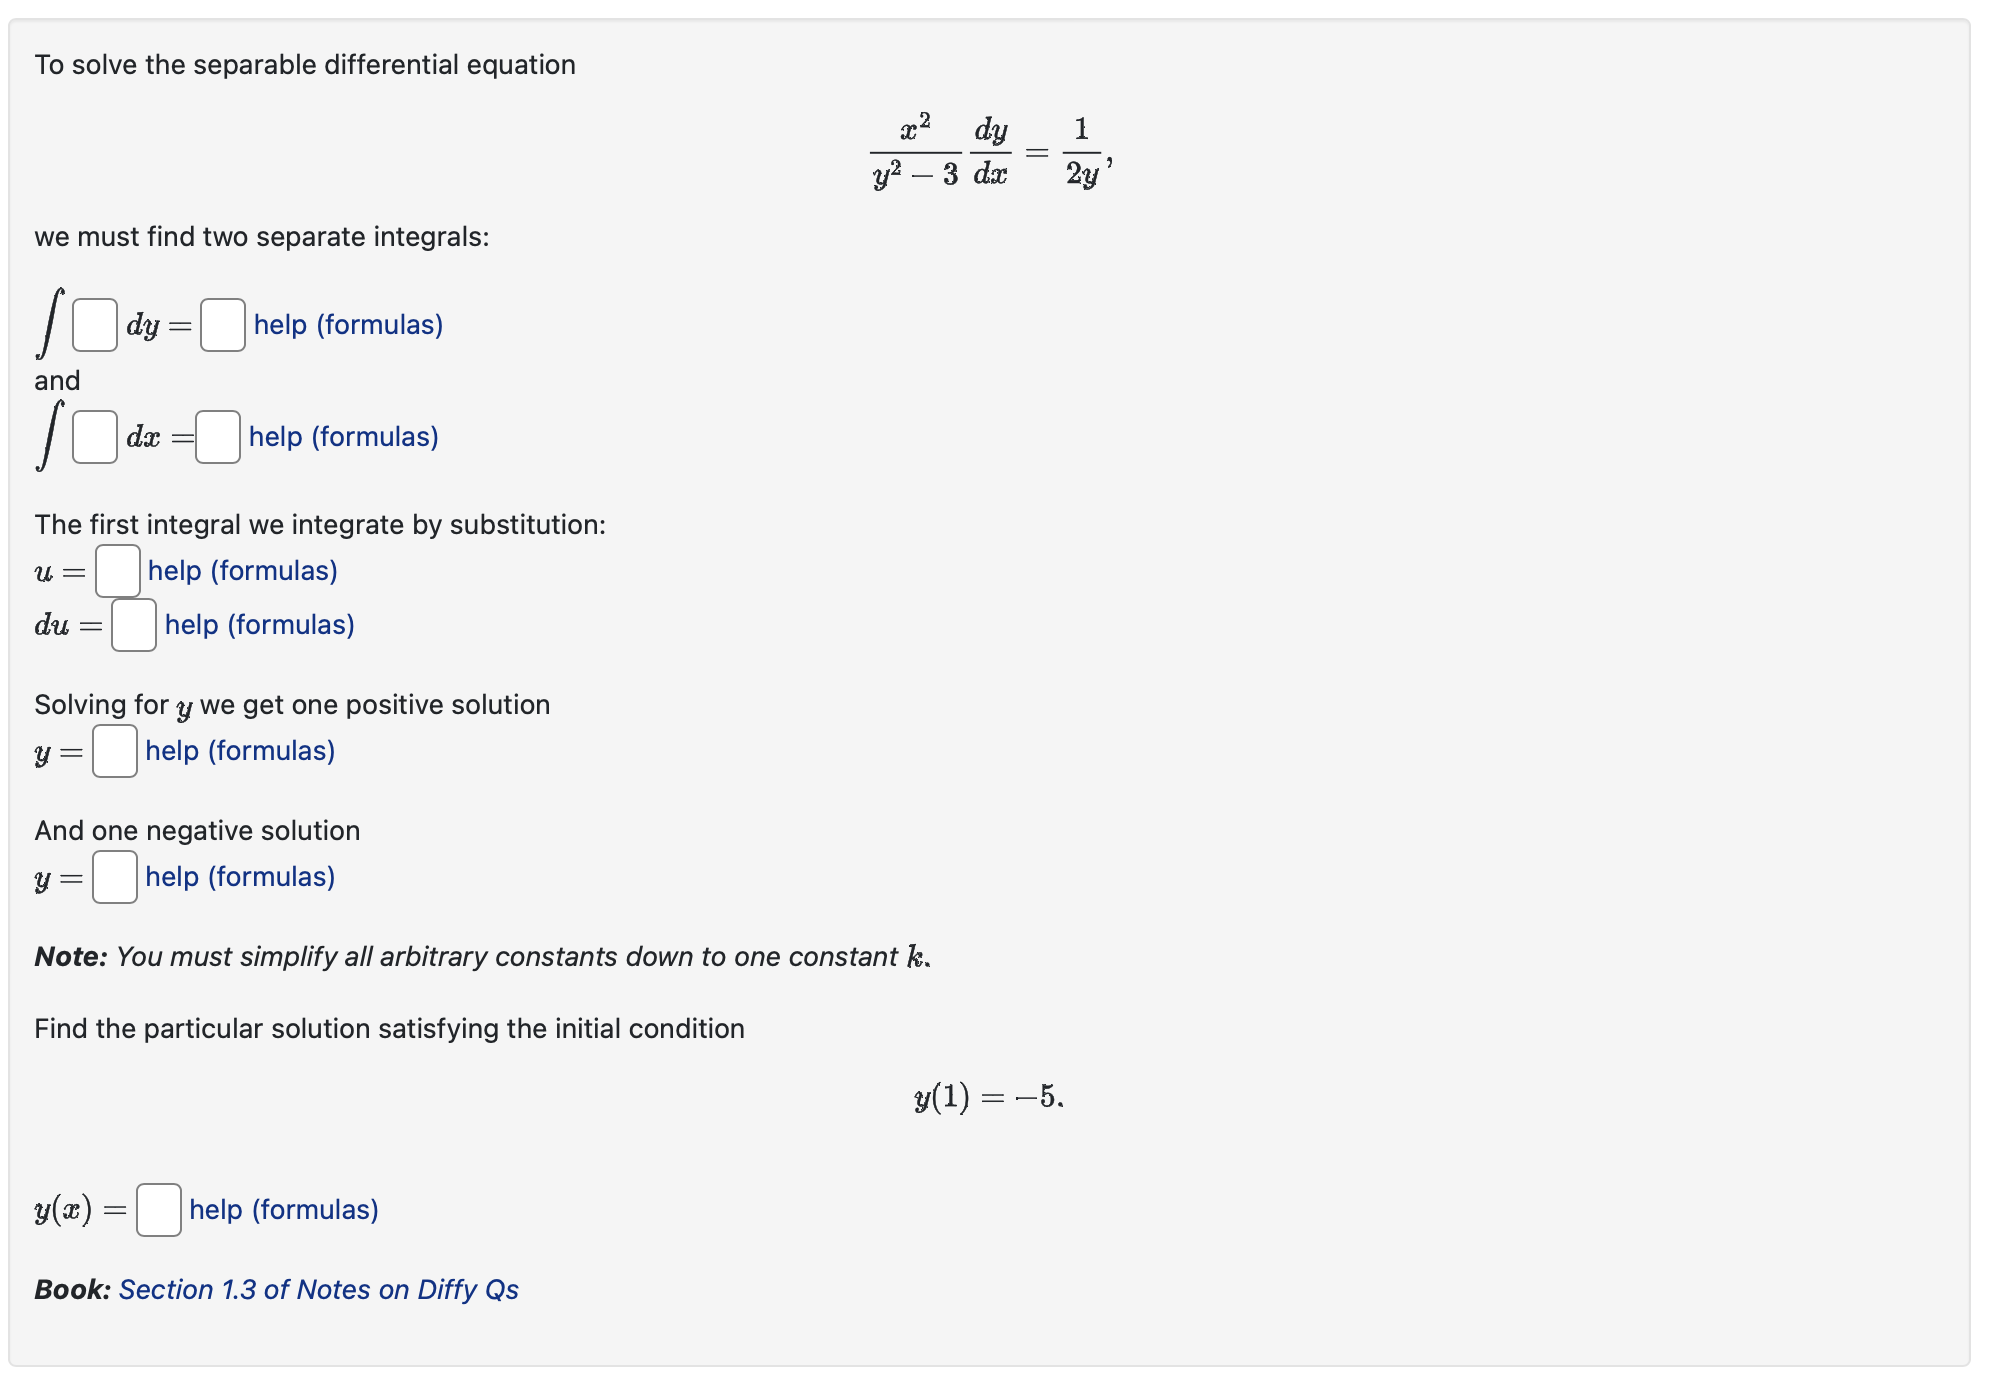Image resolution: width=2006 pixels, height=1382 pixels.
Task: Click the answer box after the dx integral
Action: [x=218, y=437]
